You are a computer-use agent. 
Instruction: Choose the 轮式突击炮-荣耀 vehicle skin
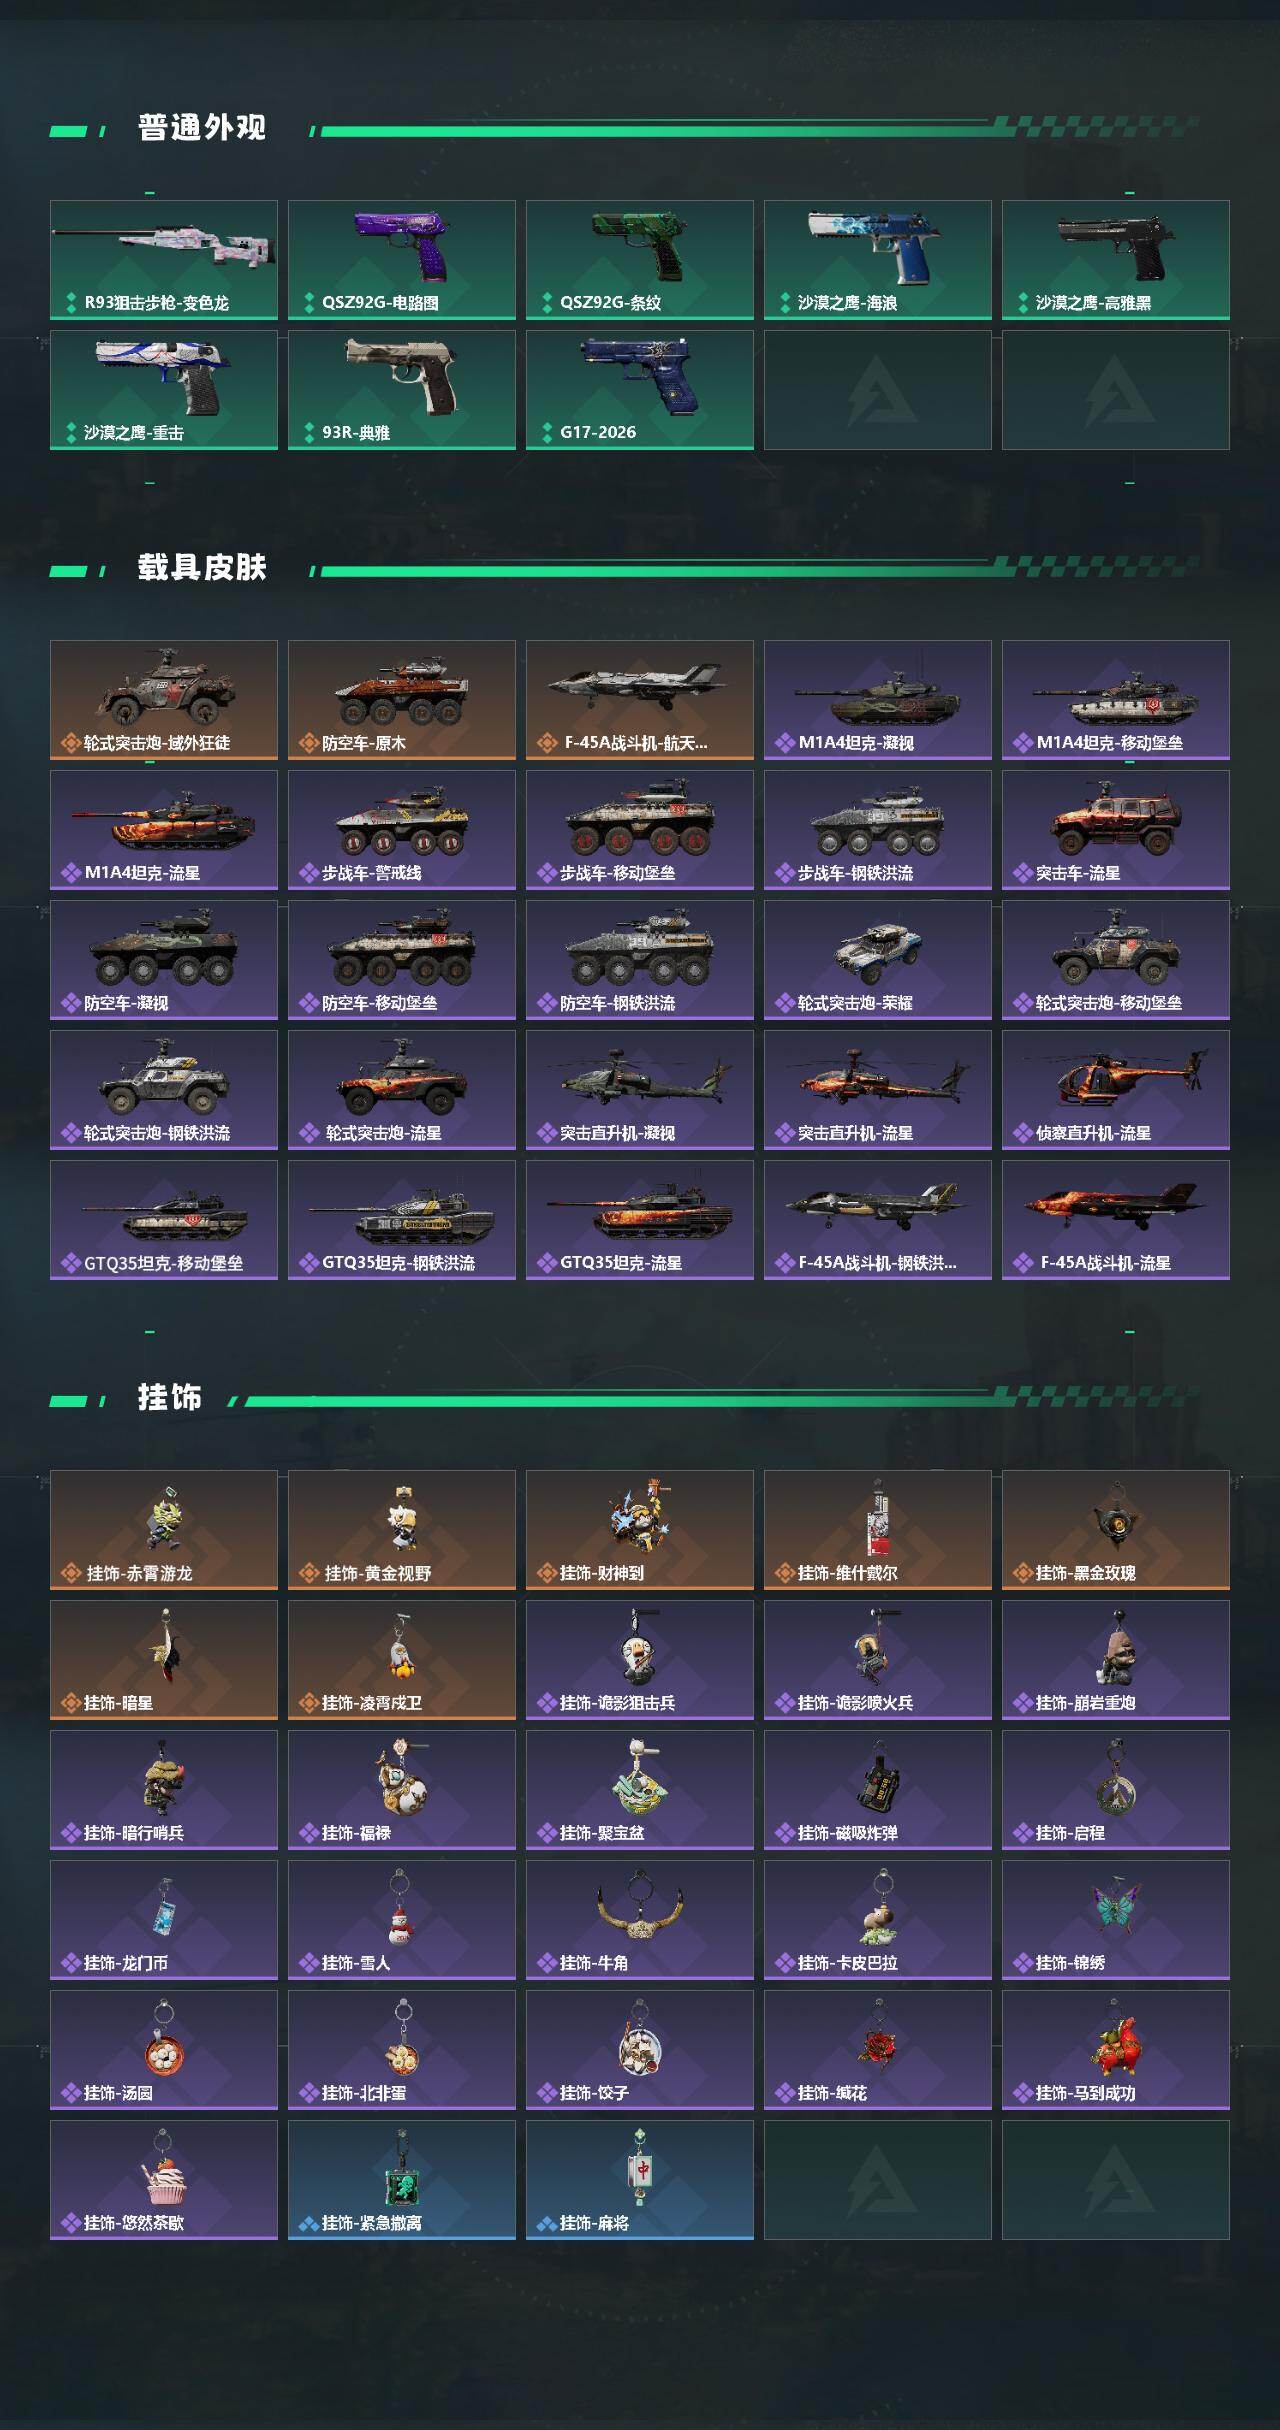(878, 960)
